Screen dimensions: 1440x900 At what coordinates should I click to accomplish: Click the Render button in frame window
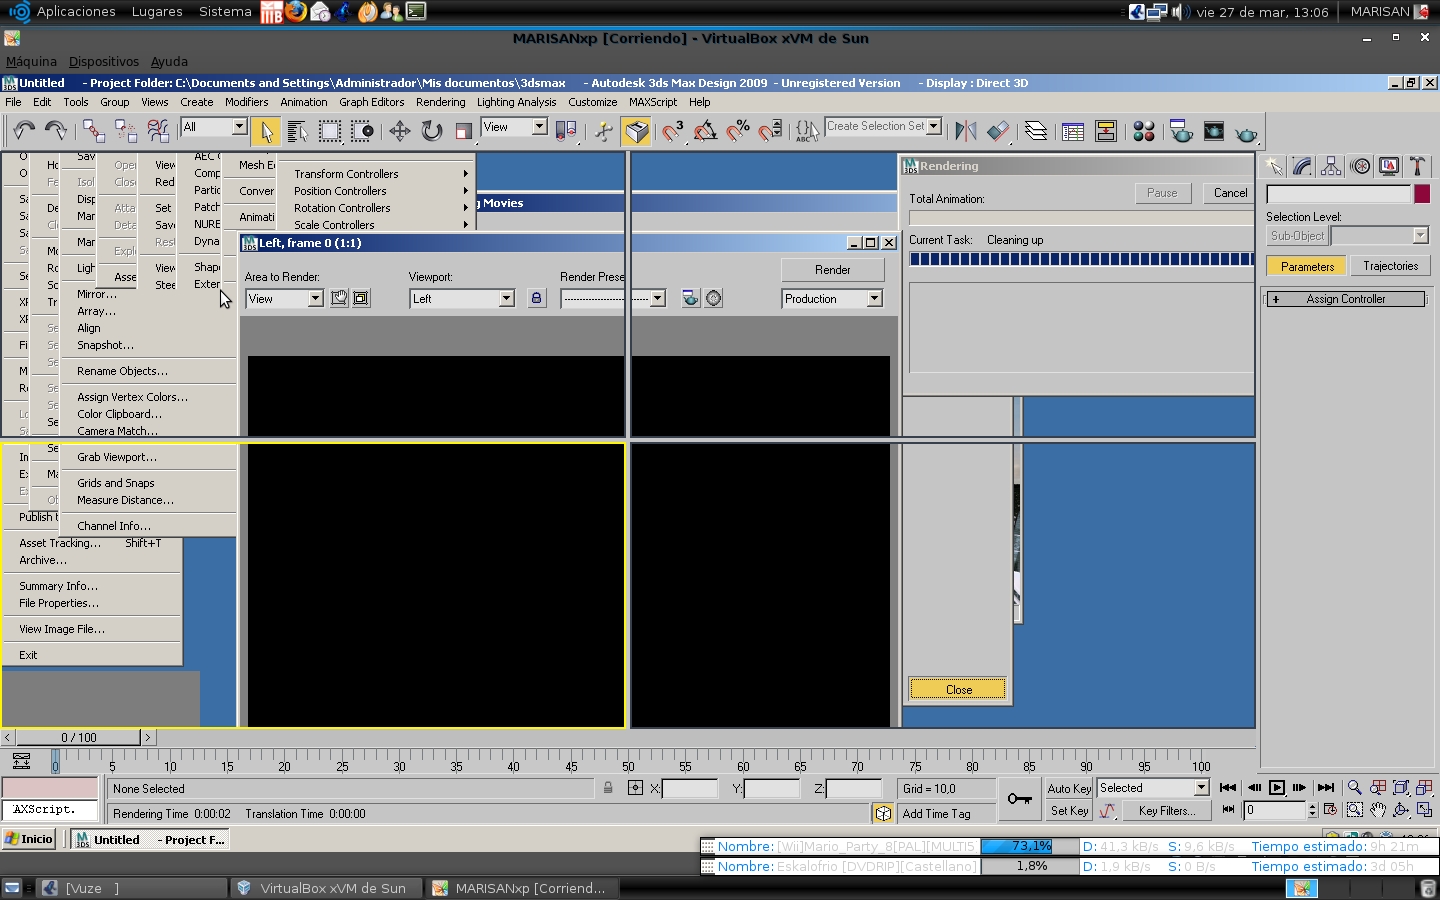[832, 270]
